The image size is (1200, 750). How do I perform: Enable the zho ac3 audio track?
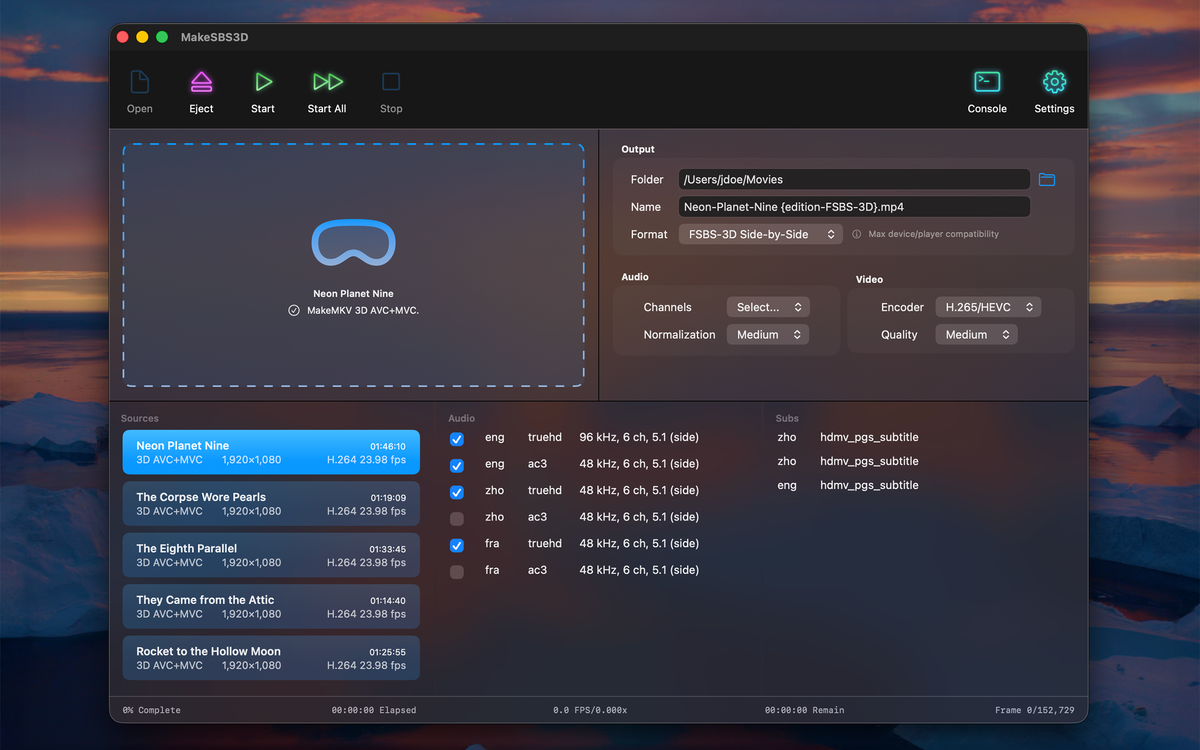456,517
